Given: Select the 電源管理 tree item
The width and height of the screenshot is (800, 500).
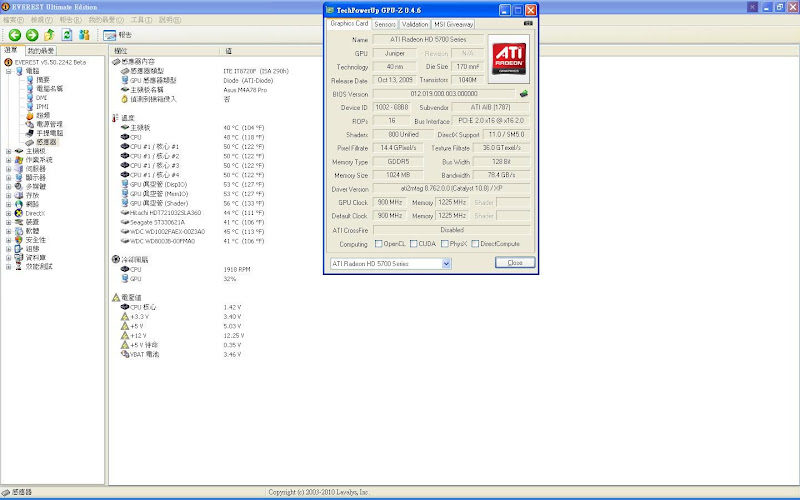Looking at the screenshot, I should [49, 124].
